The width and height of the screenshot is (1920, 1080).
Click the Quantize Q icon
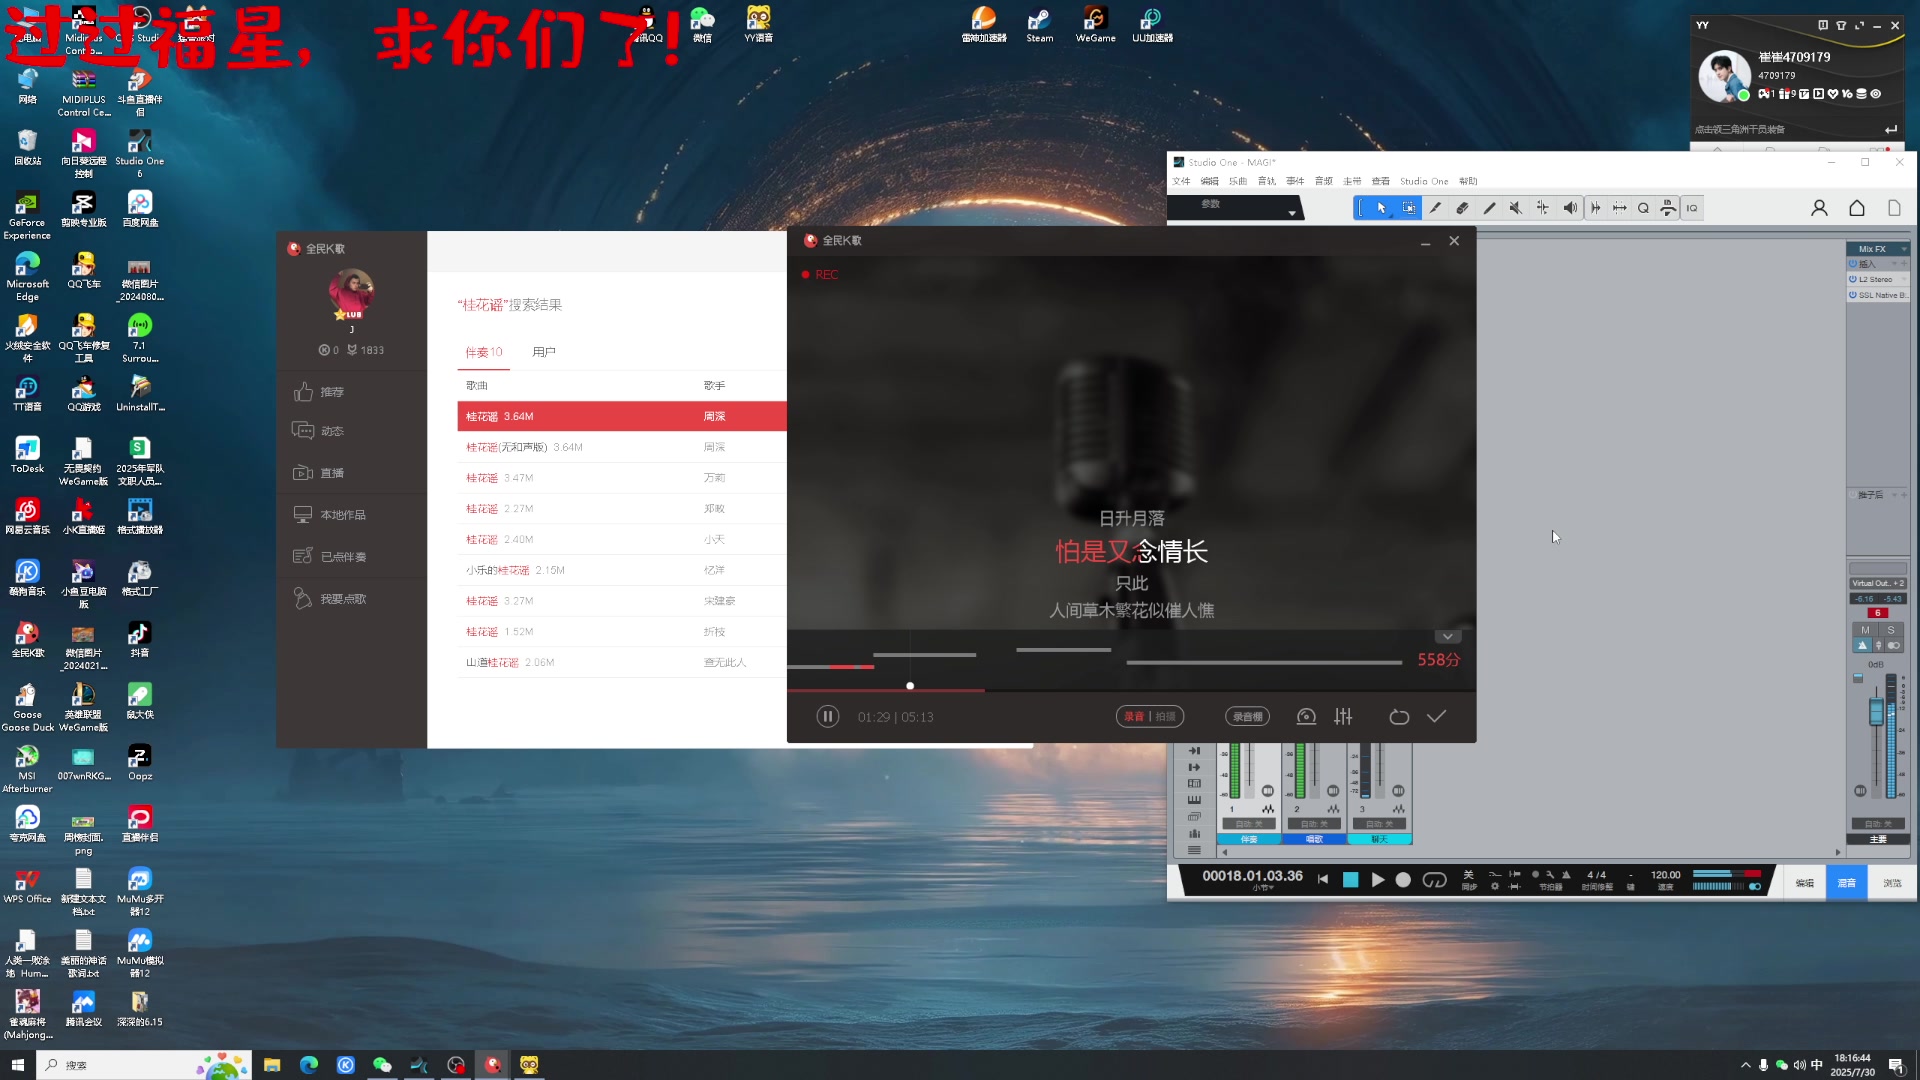(1643, 208)
